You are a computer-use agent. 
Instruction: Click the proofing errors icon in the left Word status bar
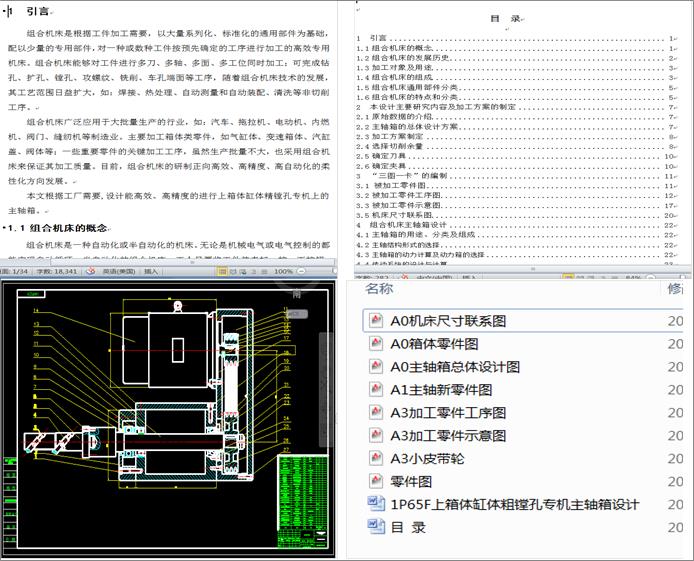click(90, 271)
